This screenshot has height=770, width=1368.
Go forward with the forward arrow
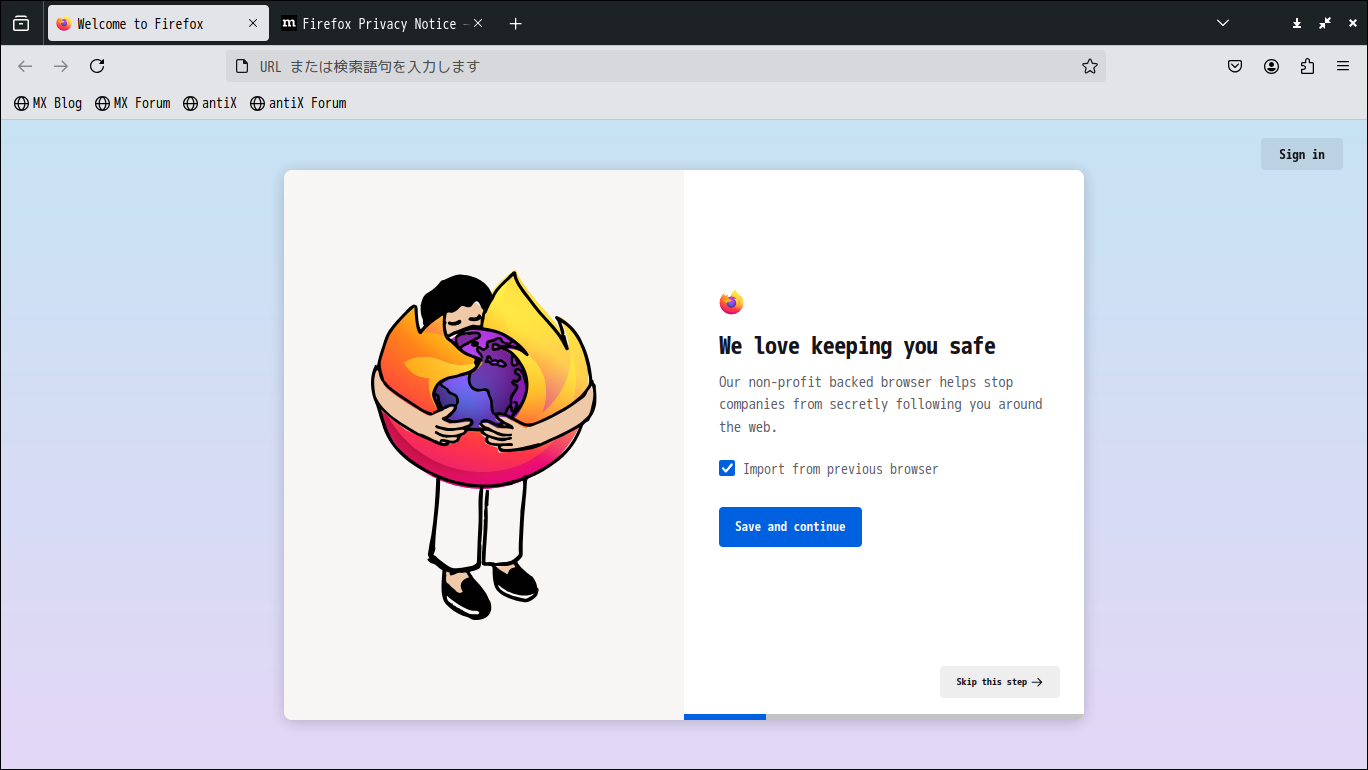click(61, 66)
